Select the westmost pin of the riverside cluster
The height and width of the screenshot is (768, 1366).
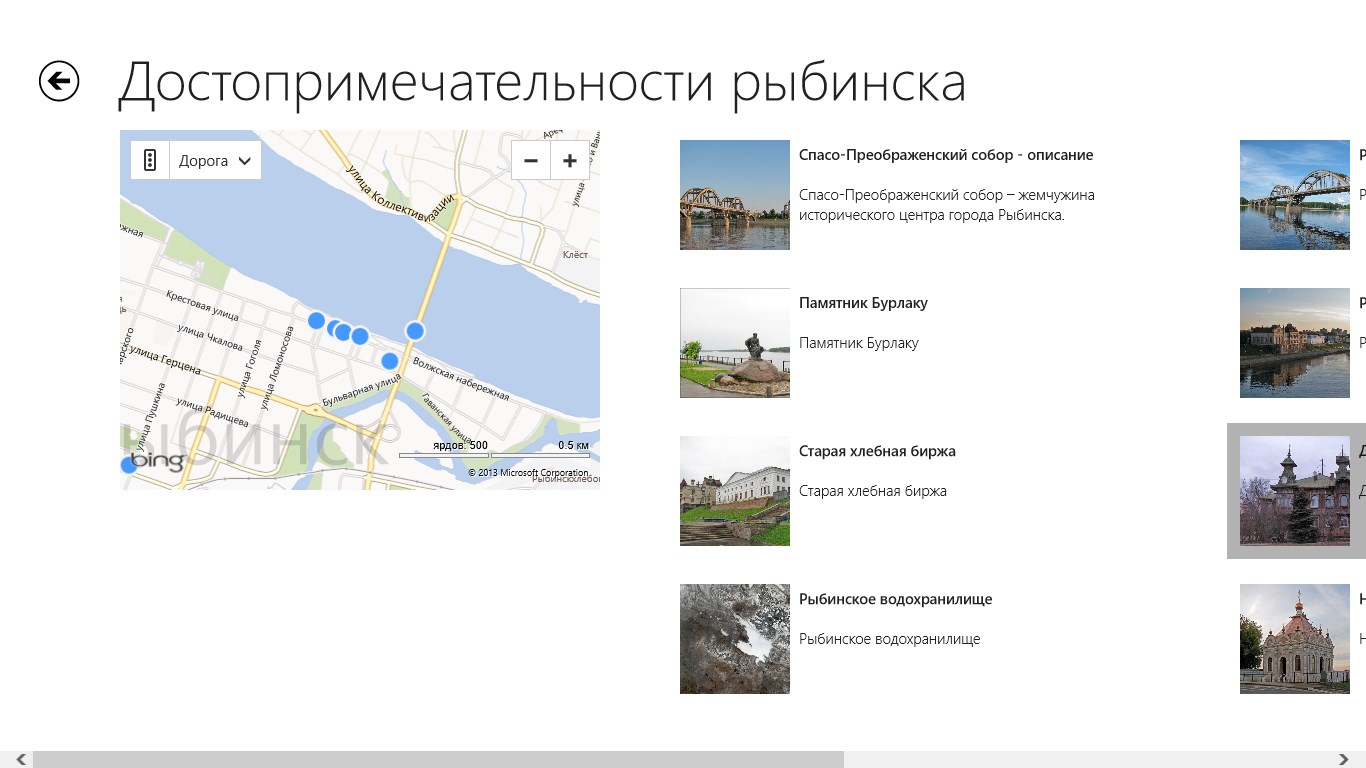point(316,321)
